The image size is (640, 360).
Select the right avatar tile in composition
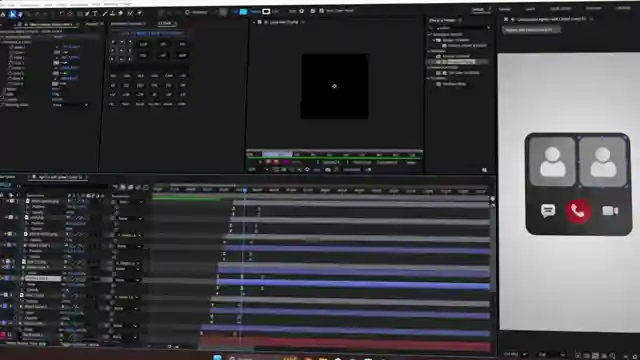602,162
